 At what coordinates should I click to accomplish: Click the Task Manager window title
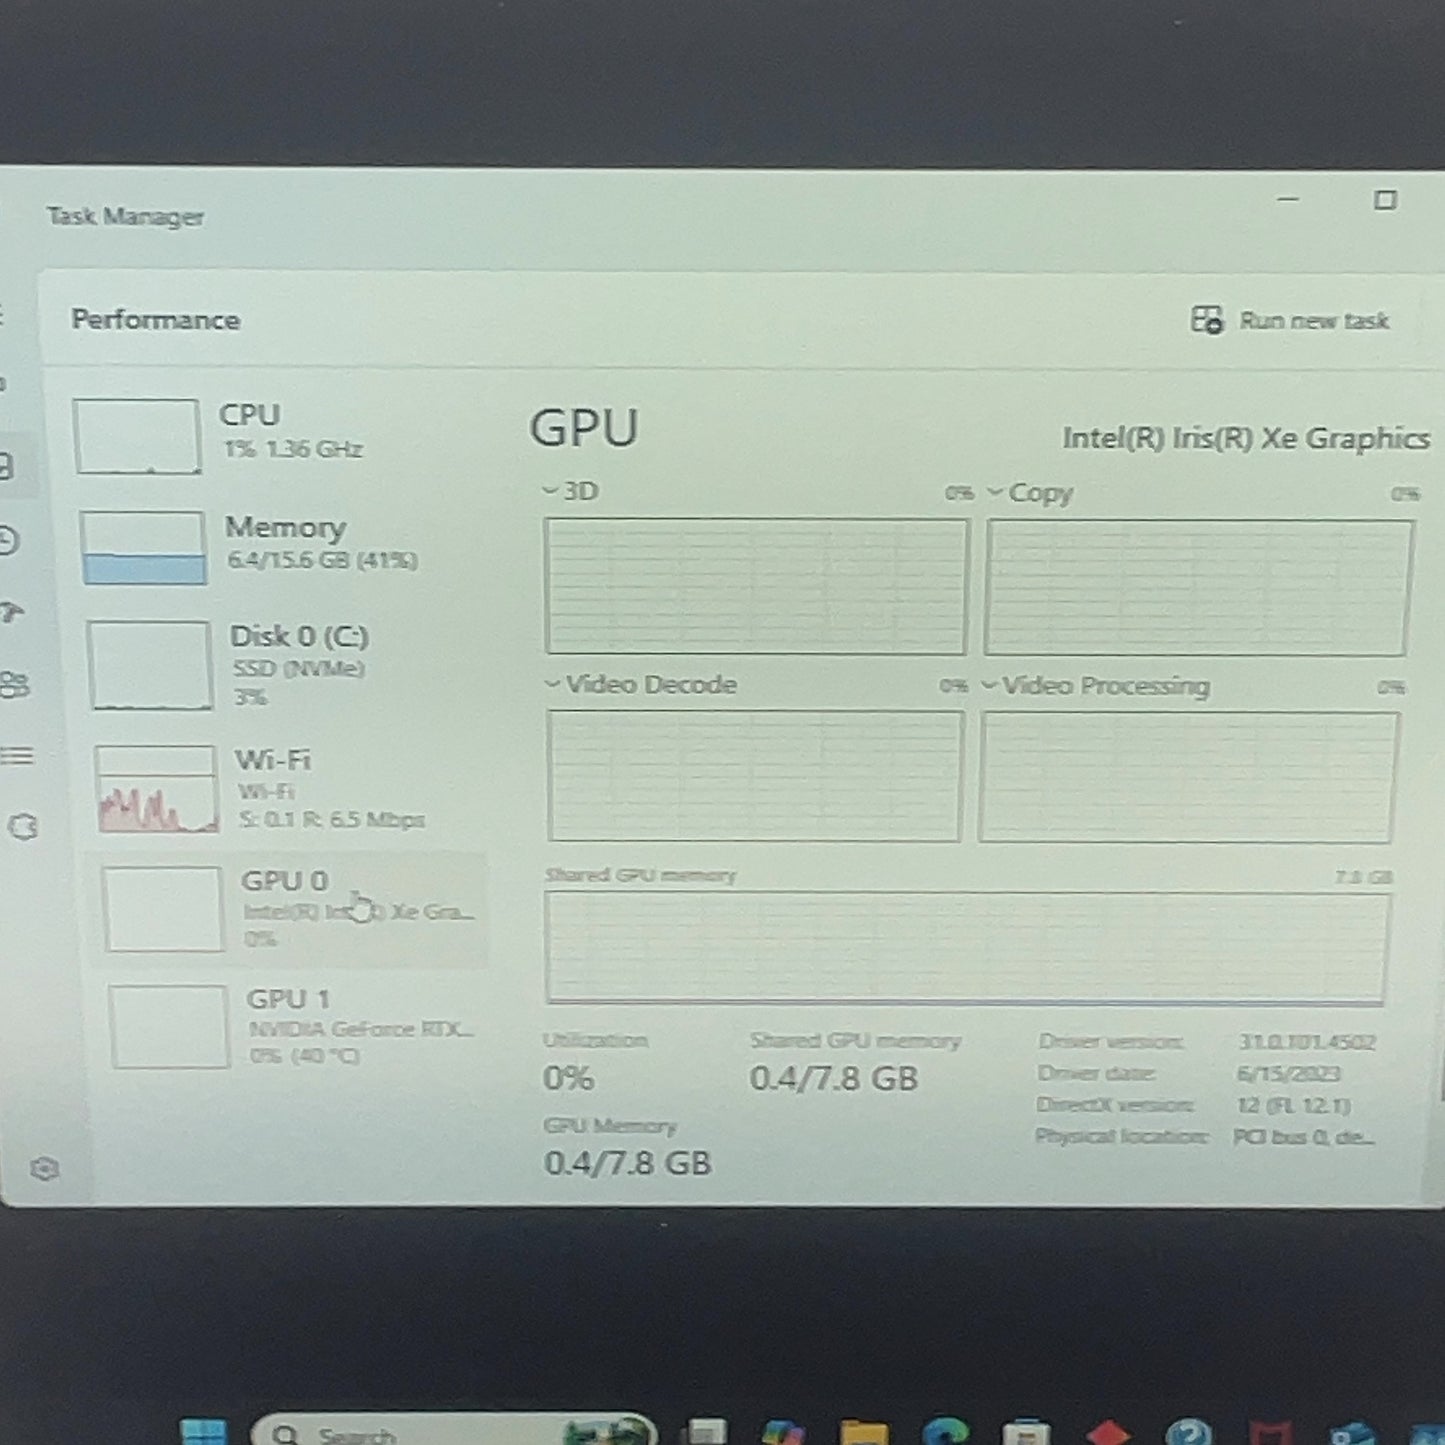[126, 217]
